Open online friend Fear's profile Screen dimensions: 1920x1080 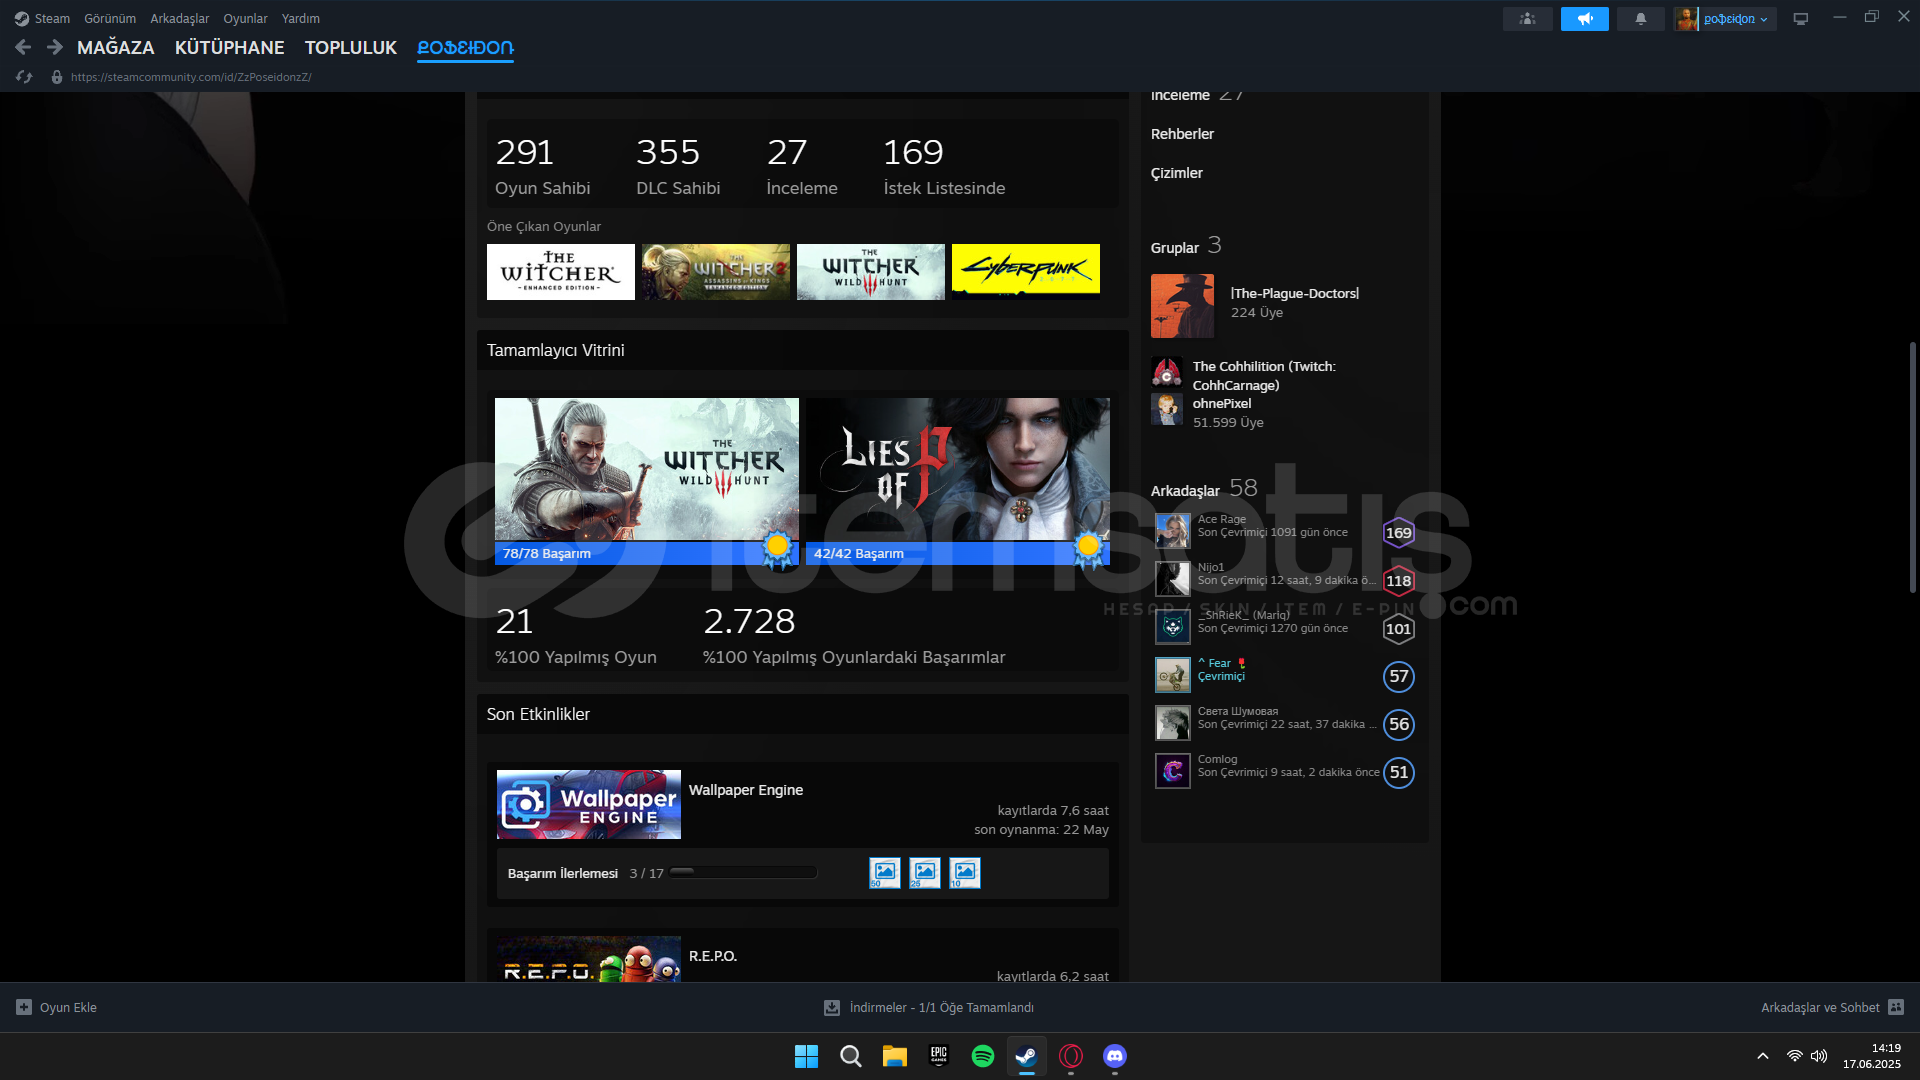(x=1284, y=676)
